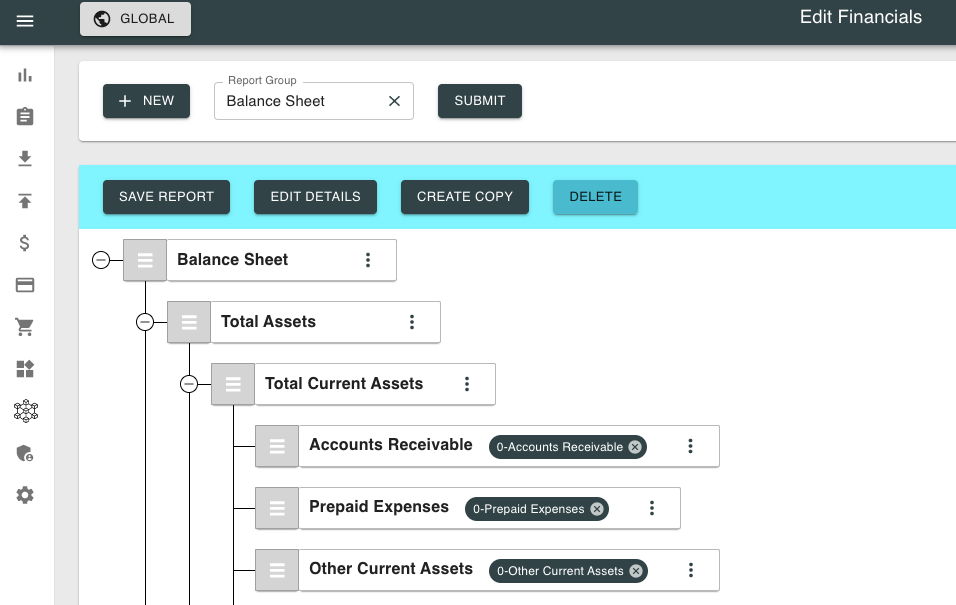This screenshot has width=956, height=605.
Task: Open the dollar sign financials section
Action: pos(25,242)
